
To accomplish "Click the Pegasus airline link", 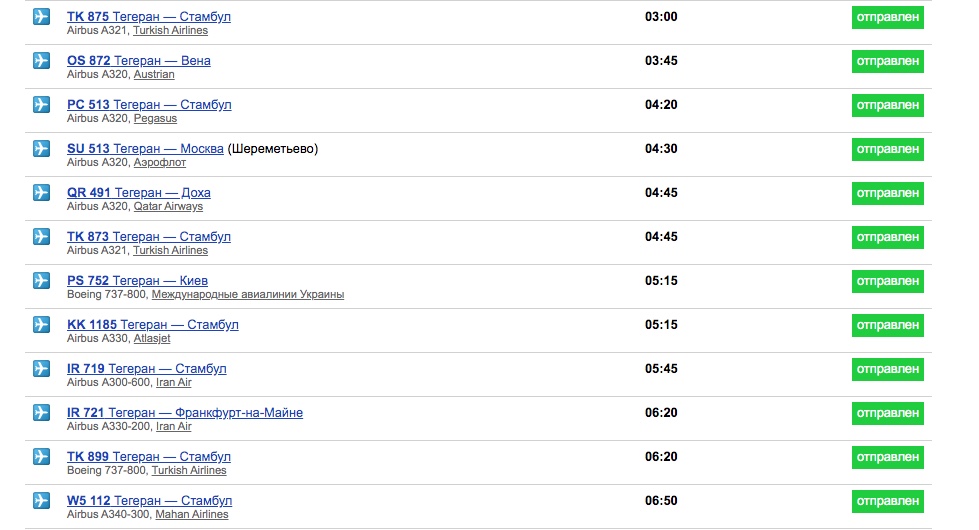I will [155, 119].
